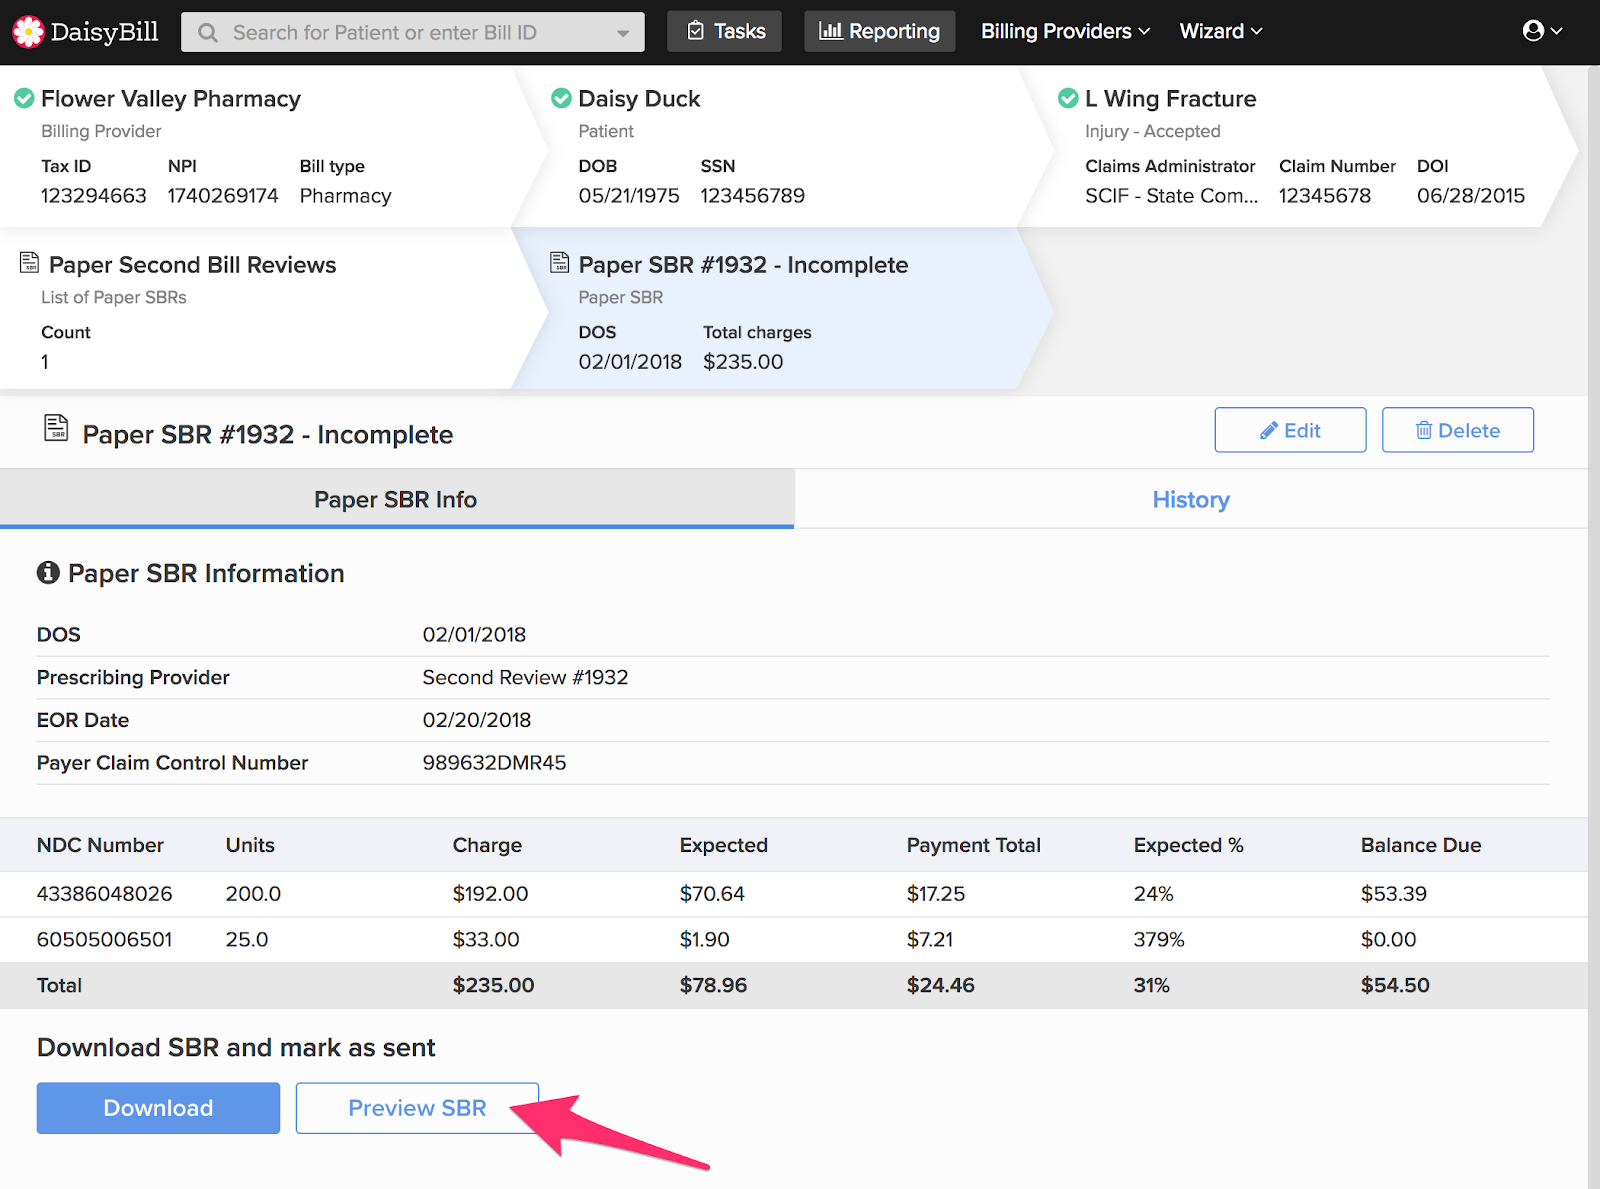1600x1189 pixels.
Task: Expand the Billing Providers menu
Action: (1065, 31)
